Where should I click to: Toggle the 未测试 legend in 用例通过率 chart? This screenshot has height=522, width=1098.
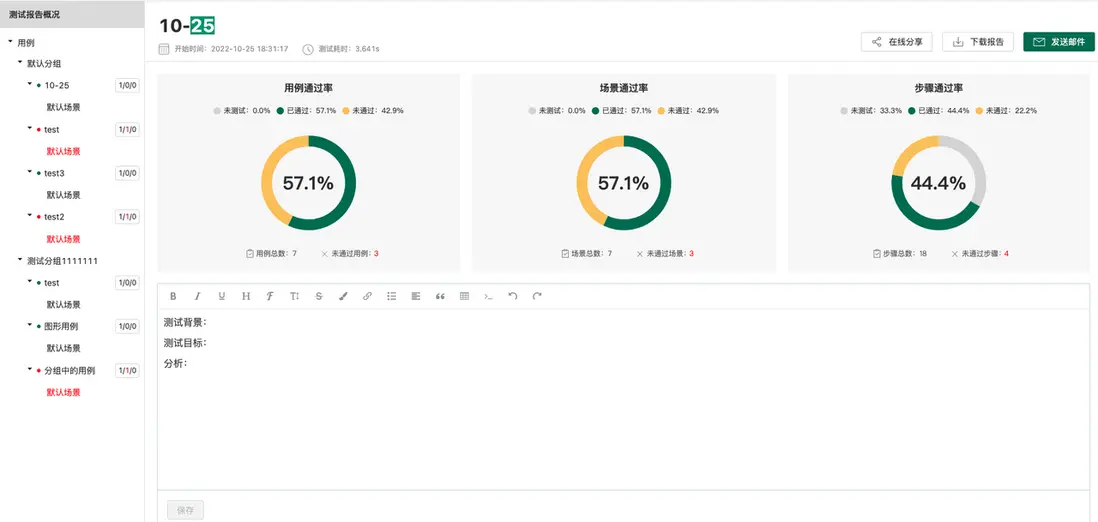click(242, 111)
